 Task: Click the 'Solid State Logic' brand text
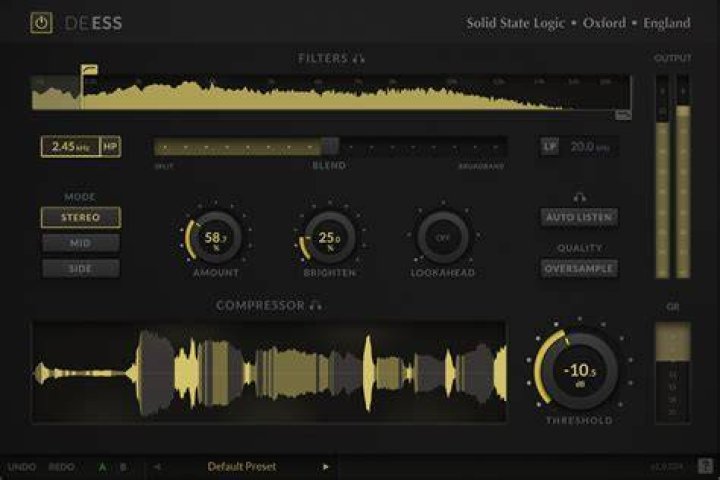tap(515, 23)
